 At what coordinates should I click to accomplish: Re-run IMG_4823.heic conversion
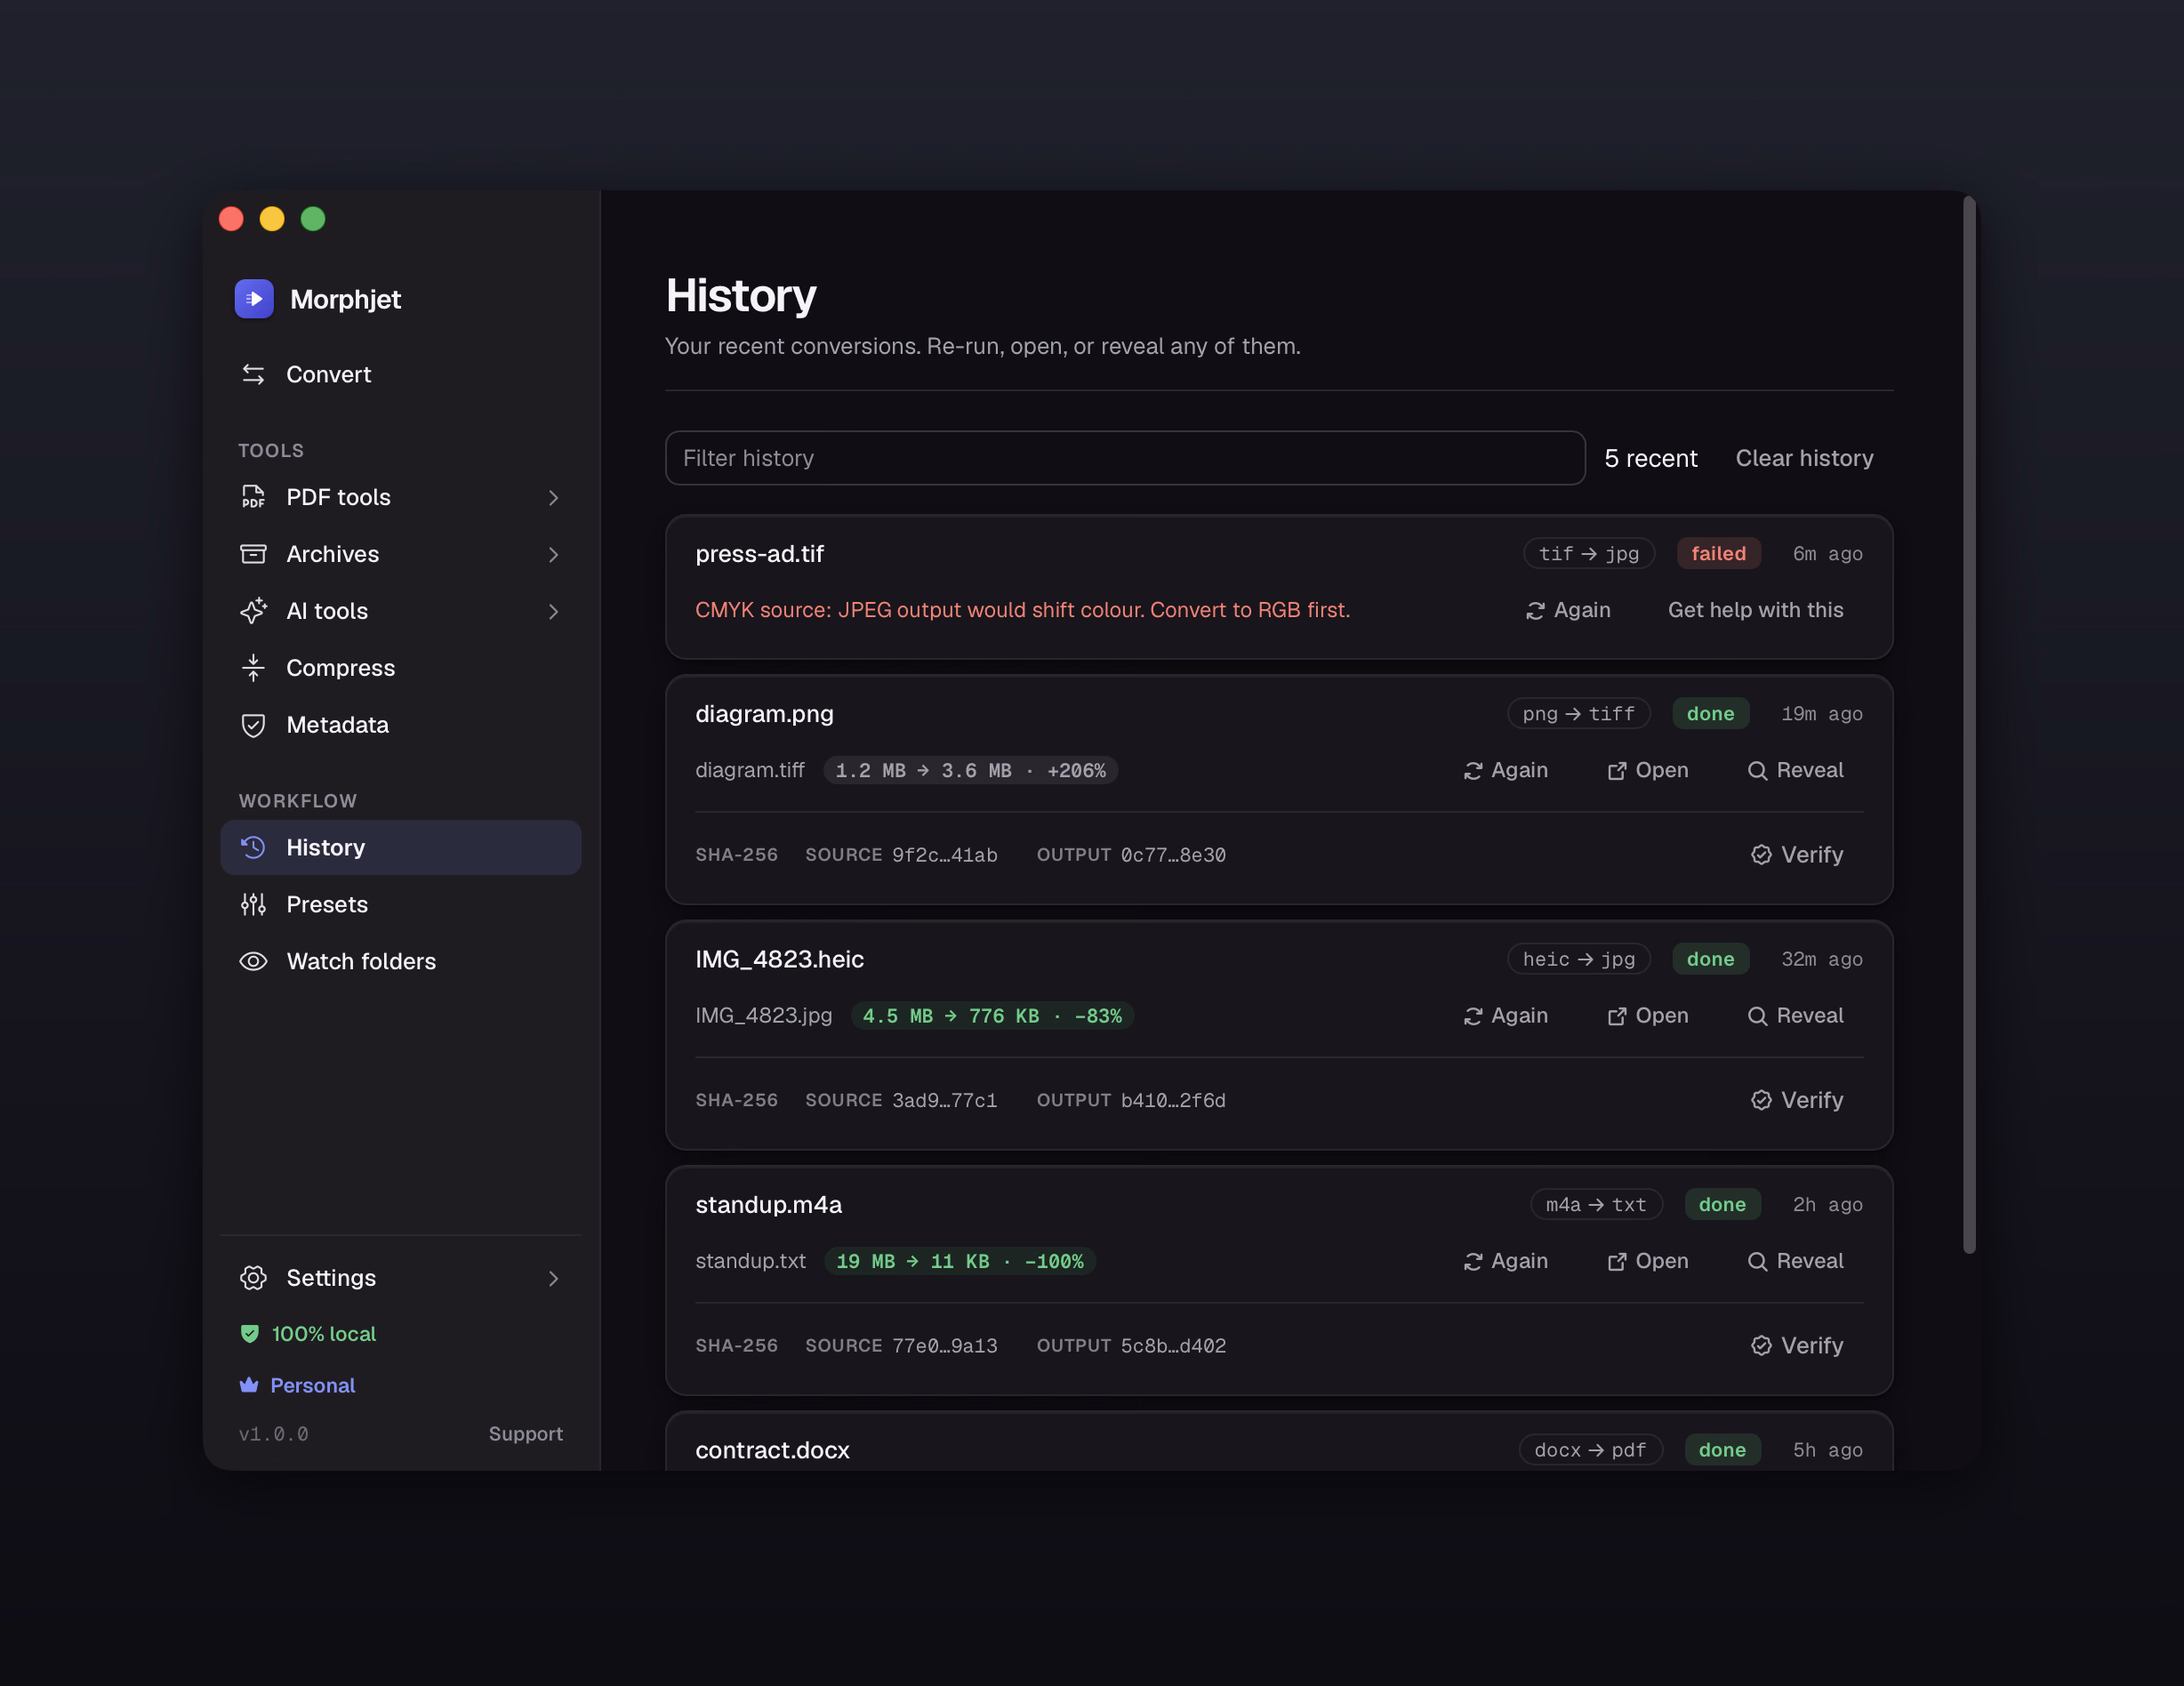coord(1505,1016)
